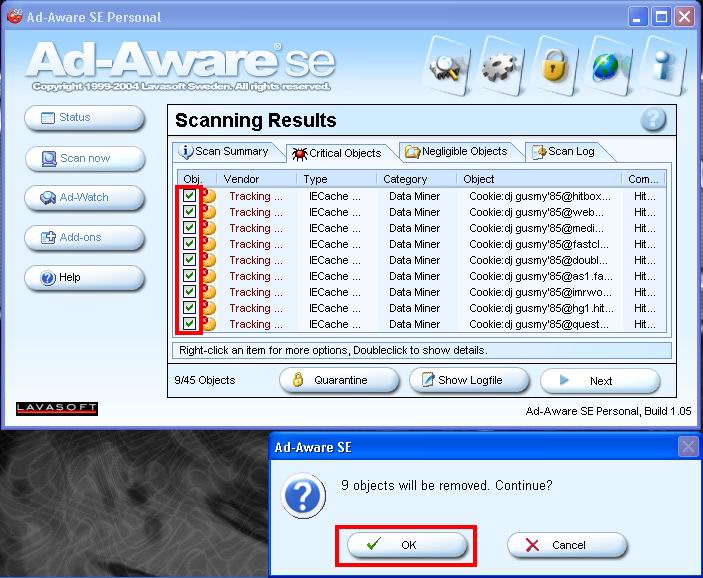Maximize the Ad-Aware SE Personal window
The image size is (703, 578).
[x=661, y=17]
